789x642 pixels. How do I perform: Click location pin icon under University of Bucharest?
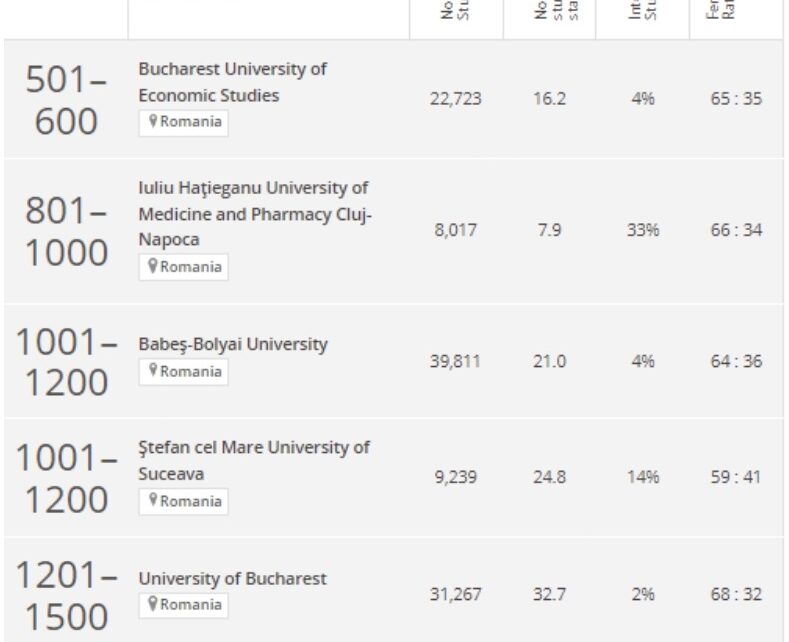(x=153, y=605)
